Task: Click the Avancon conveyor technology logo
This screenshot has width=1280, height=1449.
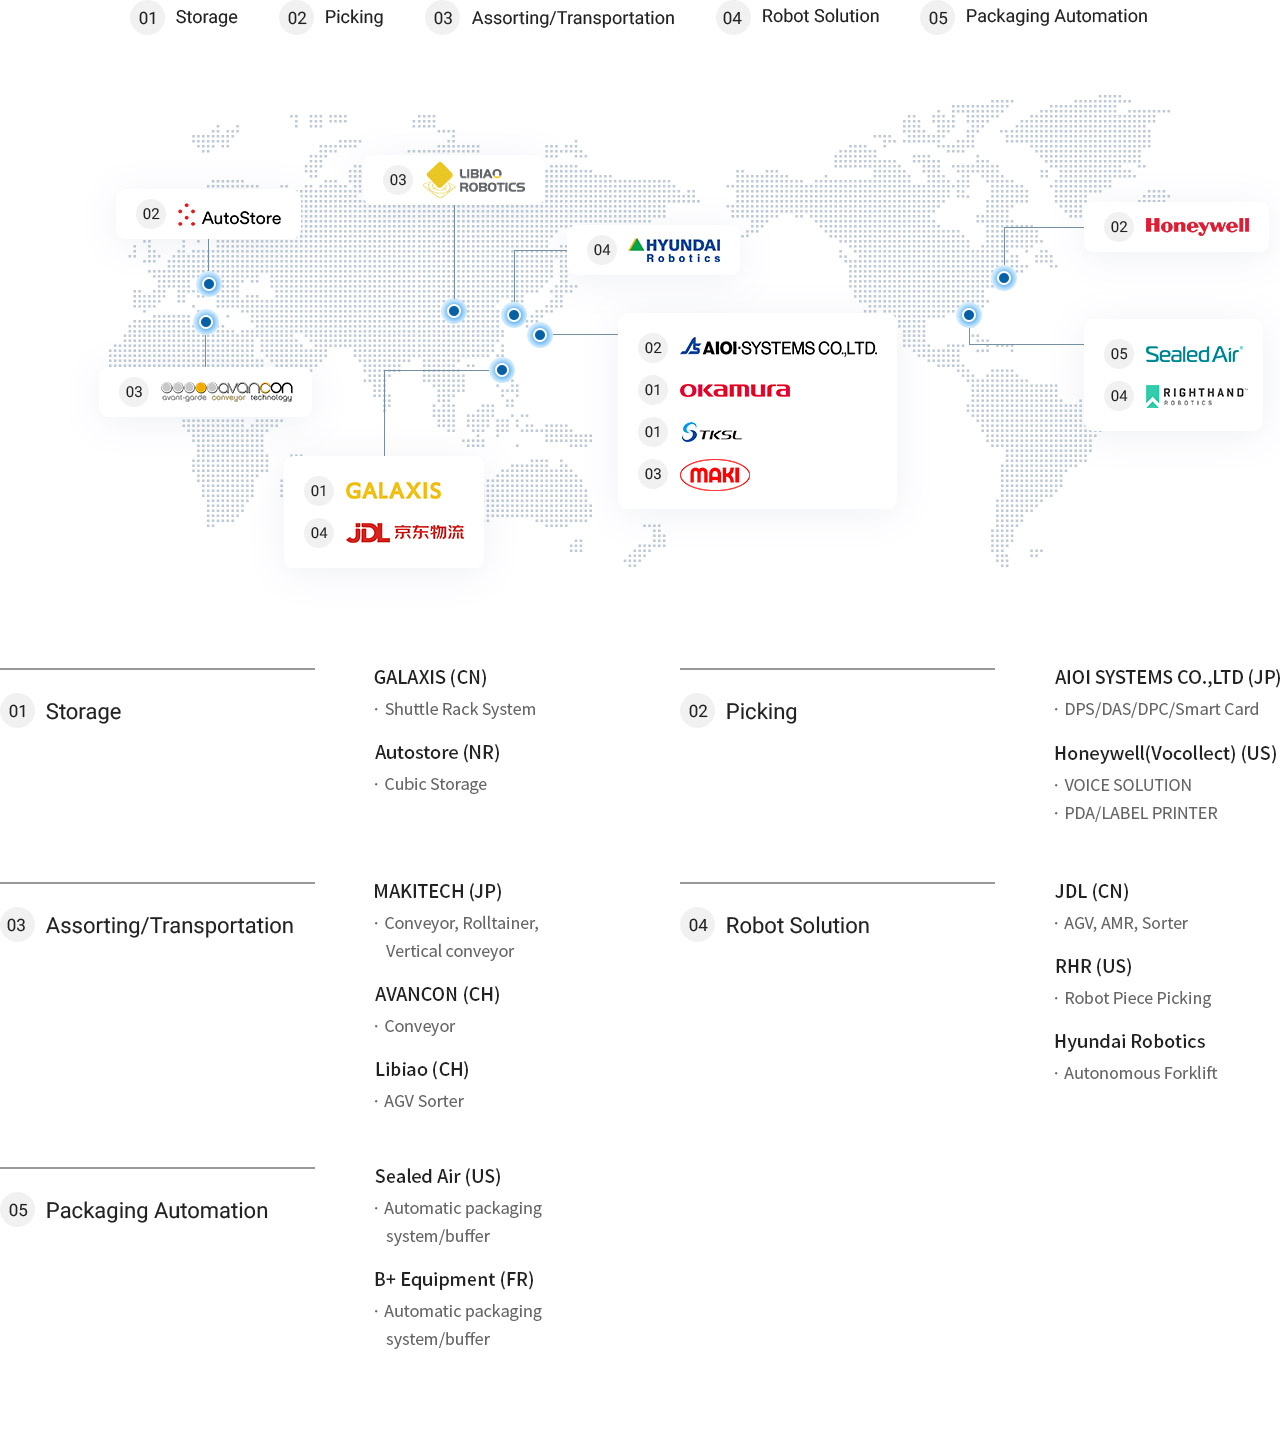Action: pyautogui.click(x=227, y=391)
